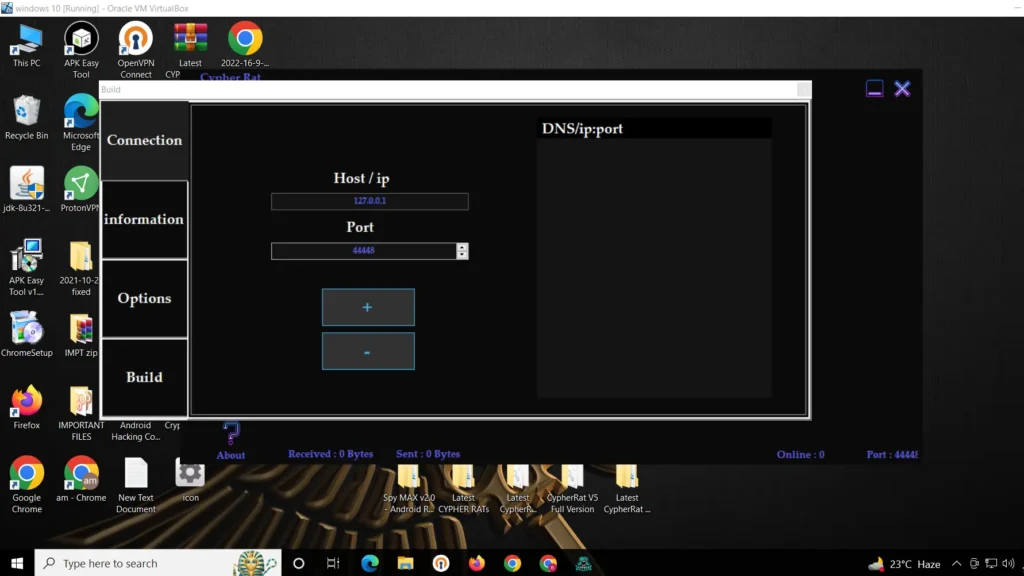This screenshot has height=576, width=1024.
Task: Open ChromeSetup installer icon
Action: coord(27,334)
